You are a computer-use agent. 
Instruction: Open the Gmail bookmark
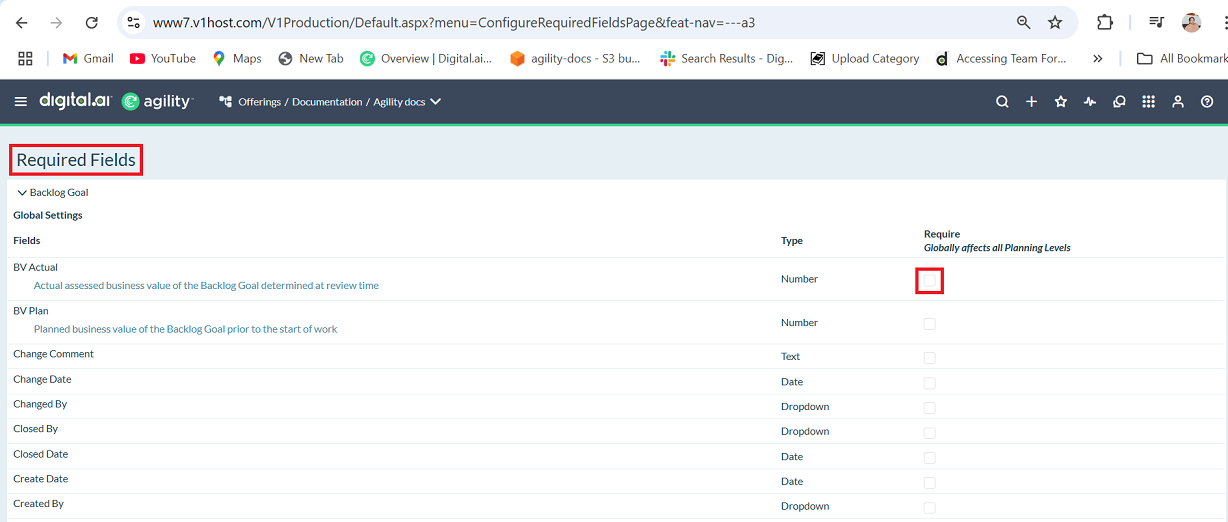88,58
